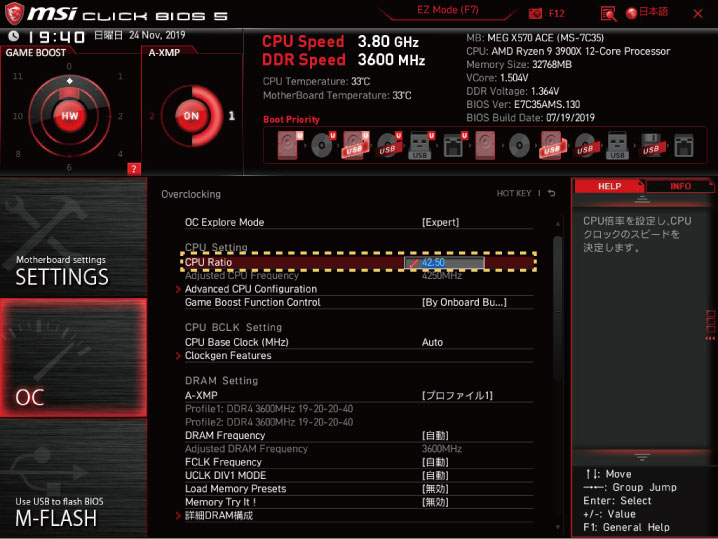Open the OC Explore Mode [Expert] option

tap(359, 222)
